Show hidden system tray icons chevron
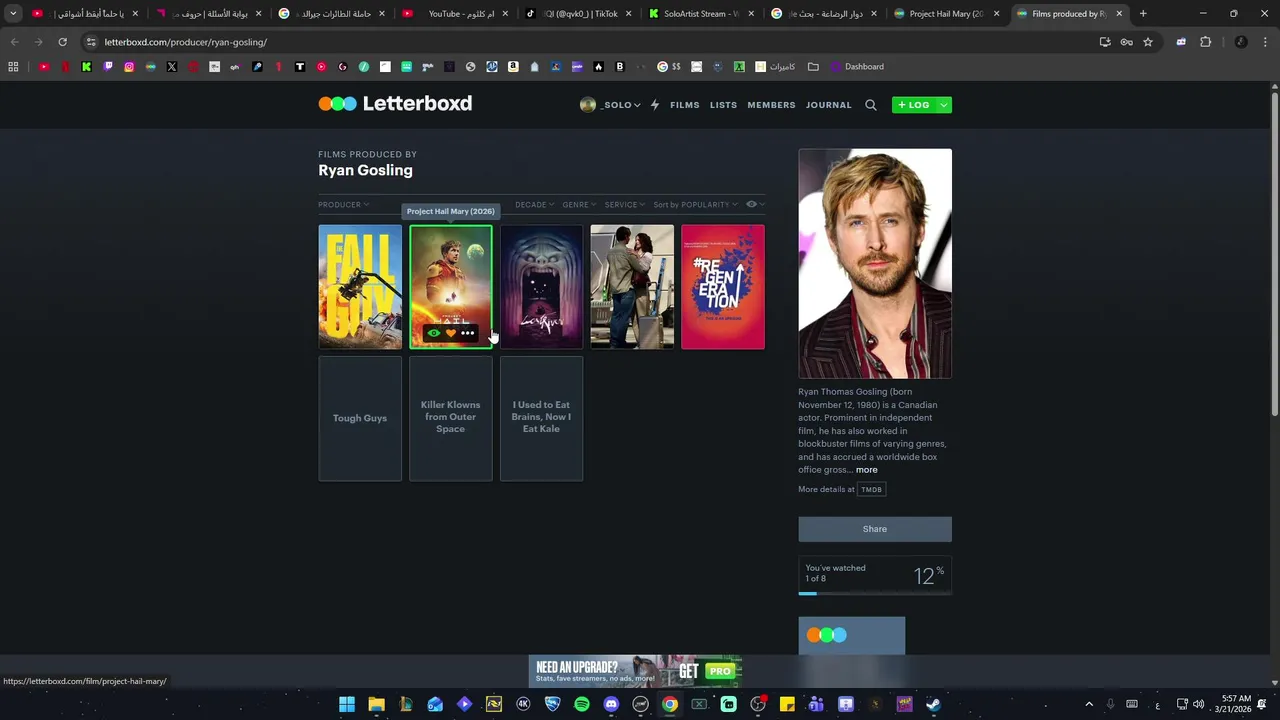This screenshot has height=720, width=1280. point(1089,704)
